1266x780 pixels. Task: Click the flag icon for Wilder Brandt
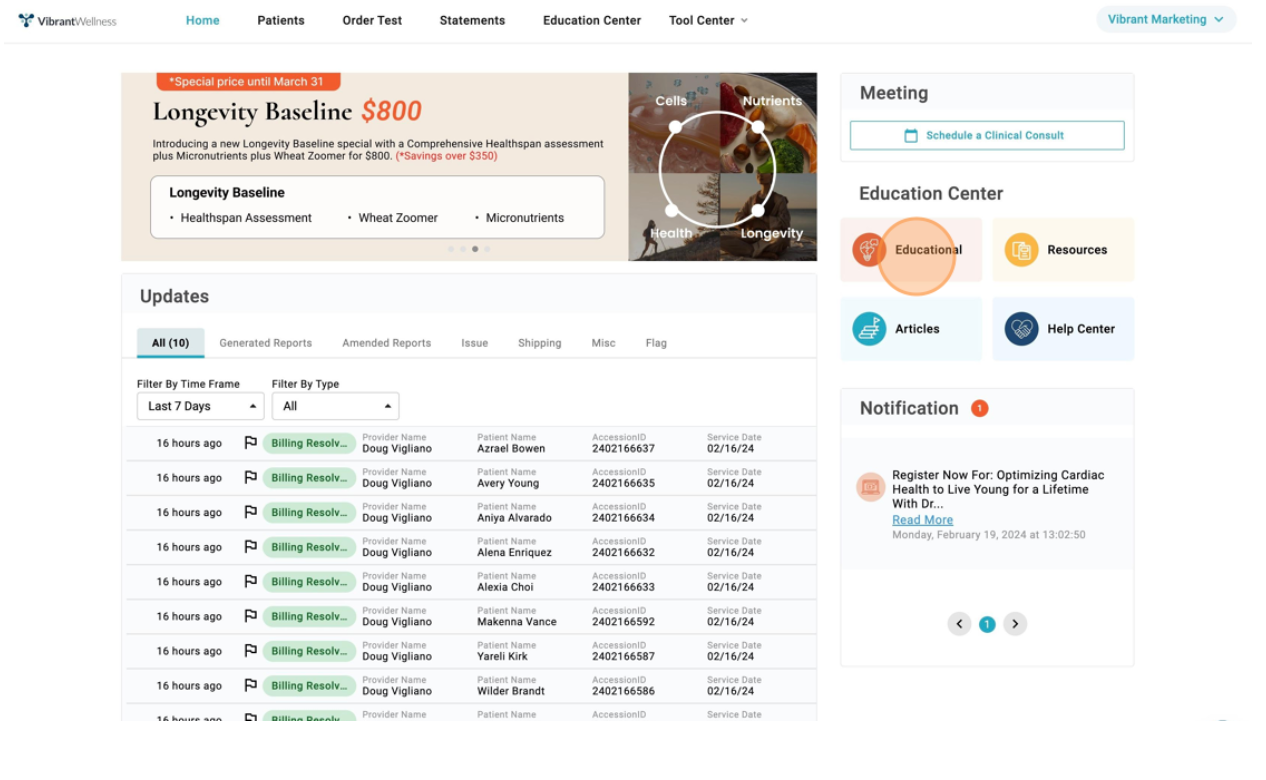251,686
